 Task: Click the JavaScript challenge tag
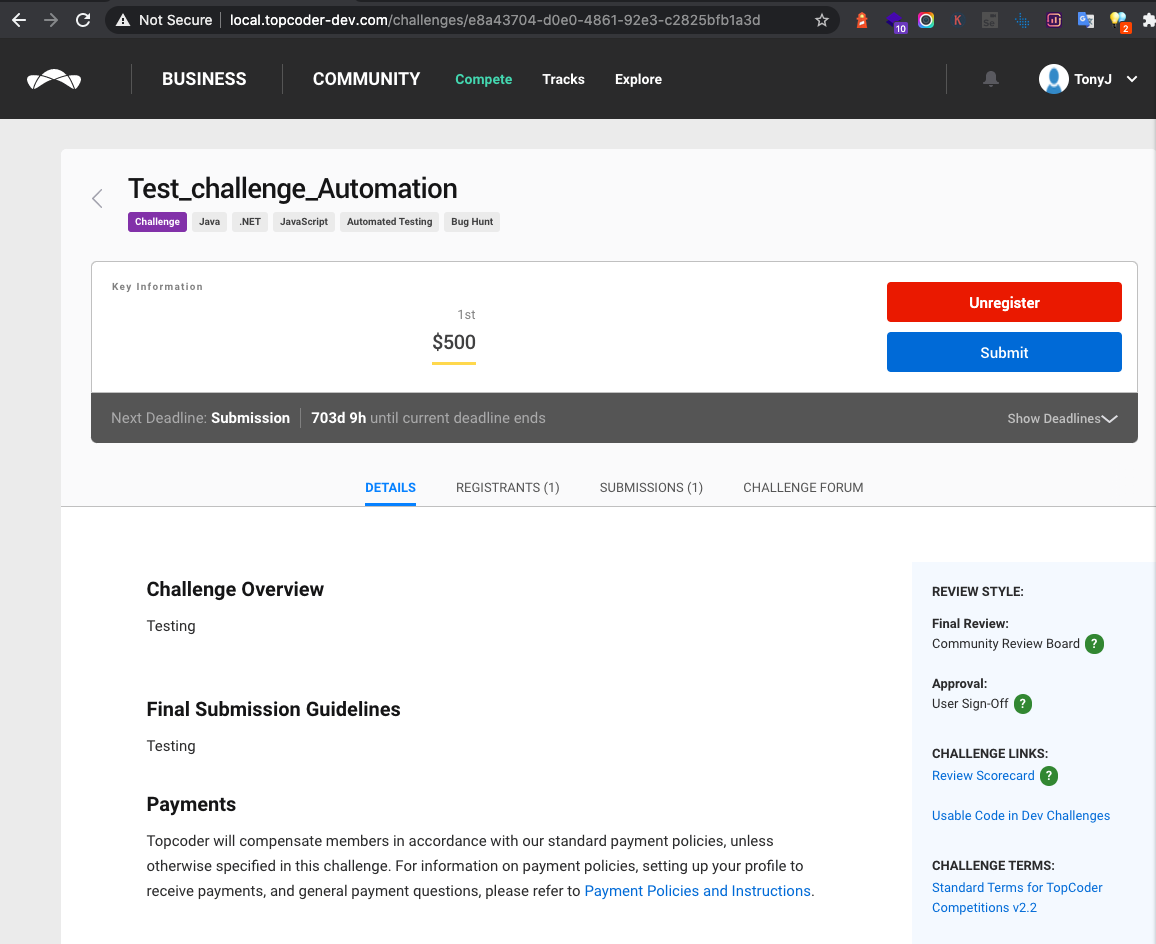(303, 221)
